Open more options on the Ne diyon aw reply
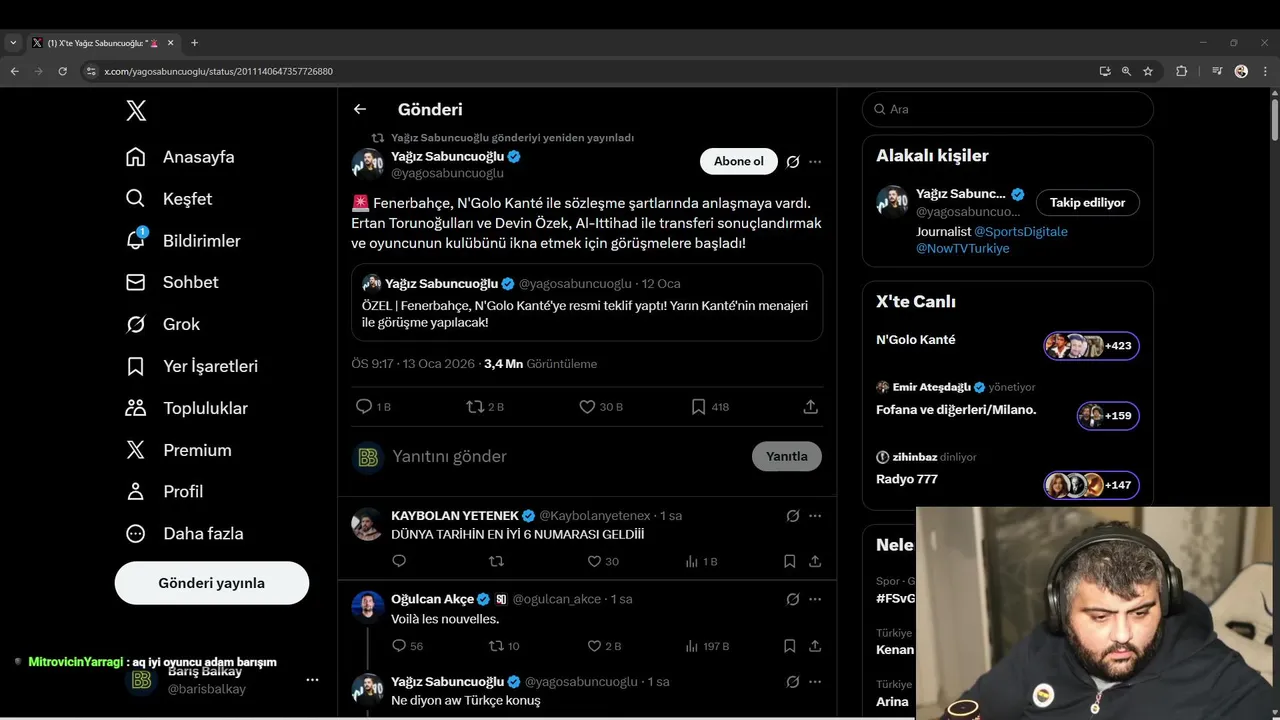Viewport: 1280px width, 720px height. pos(815,682)
